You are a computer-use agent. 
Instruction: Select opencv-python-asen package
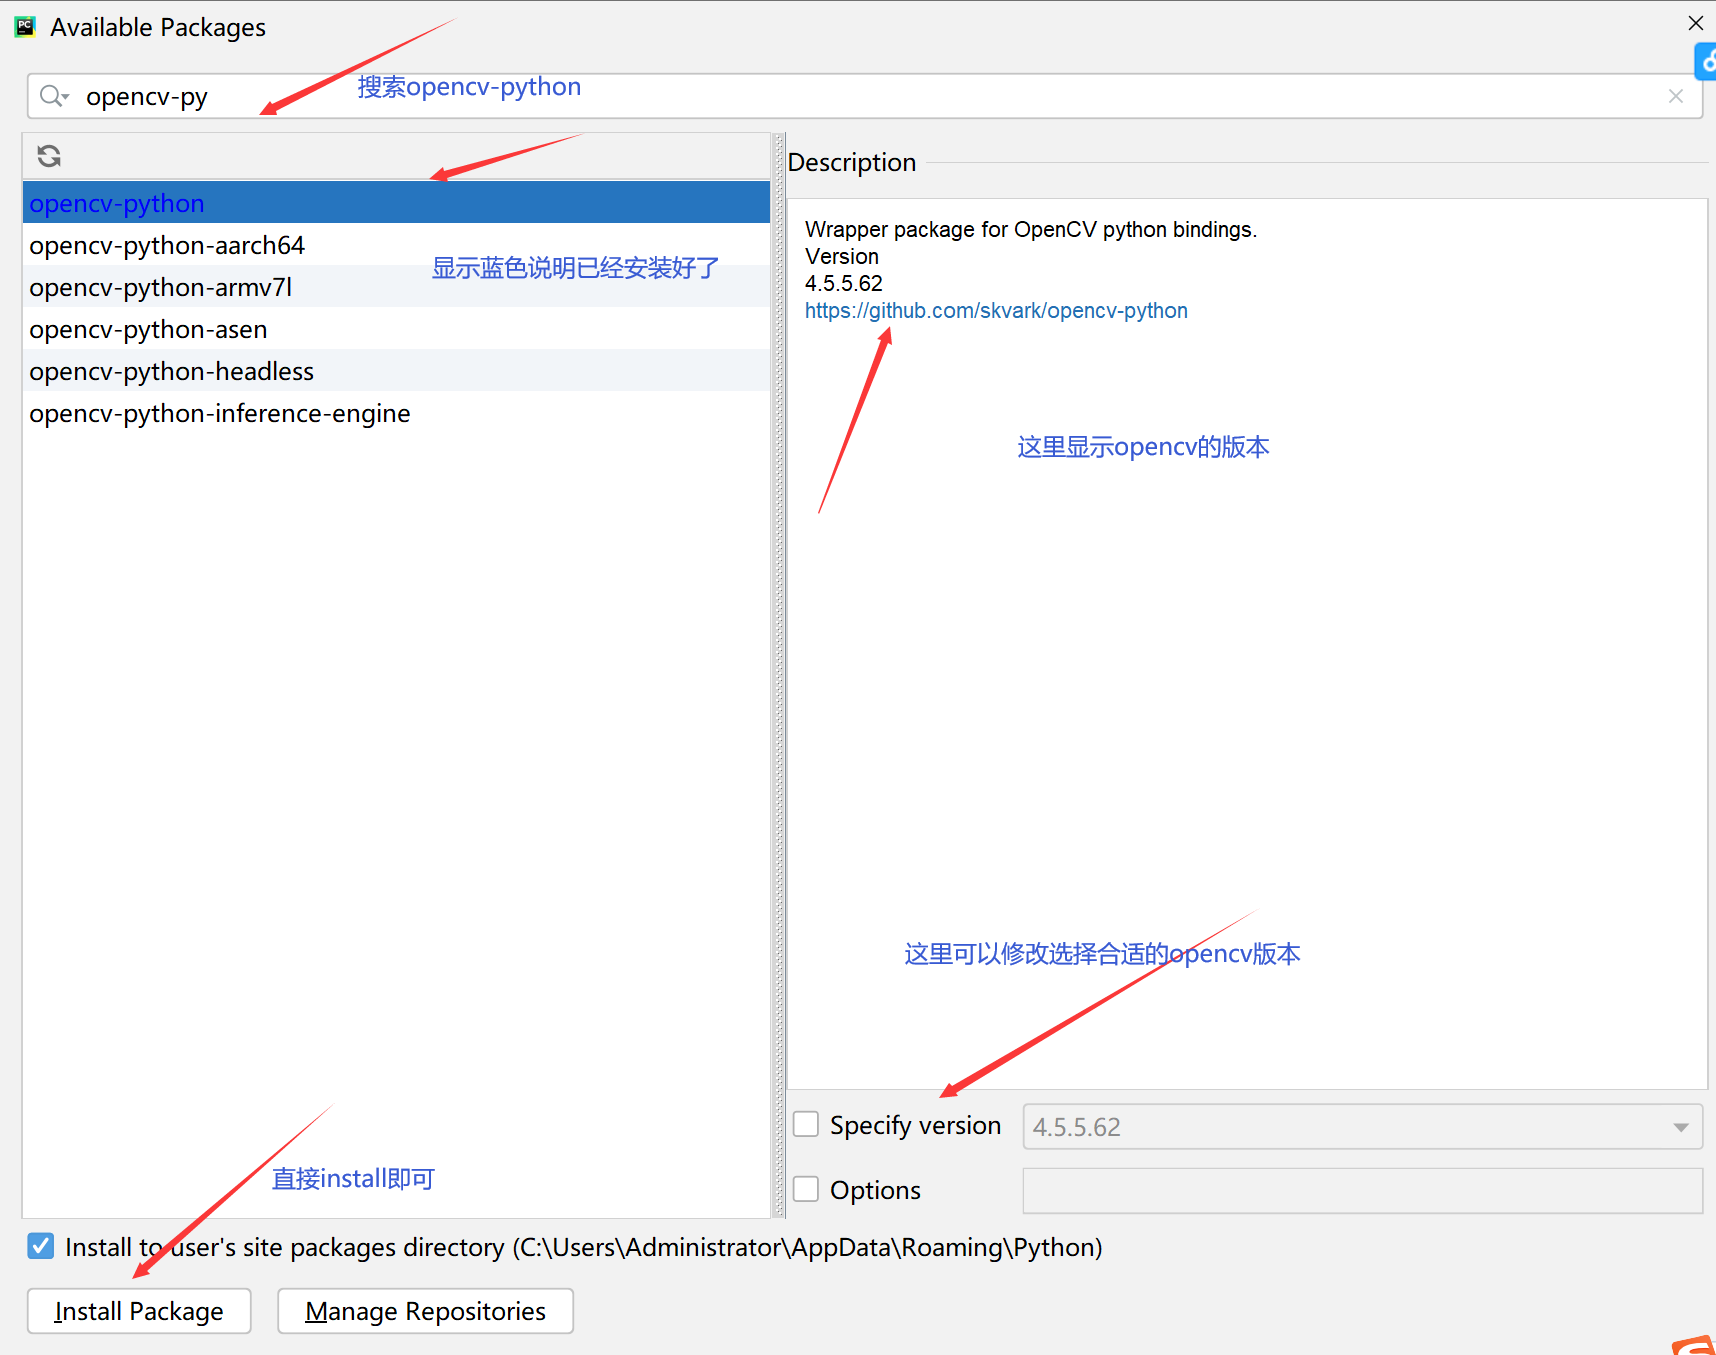tap(396, 329)
